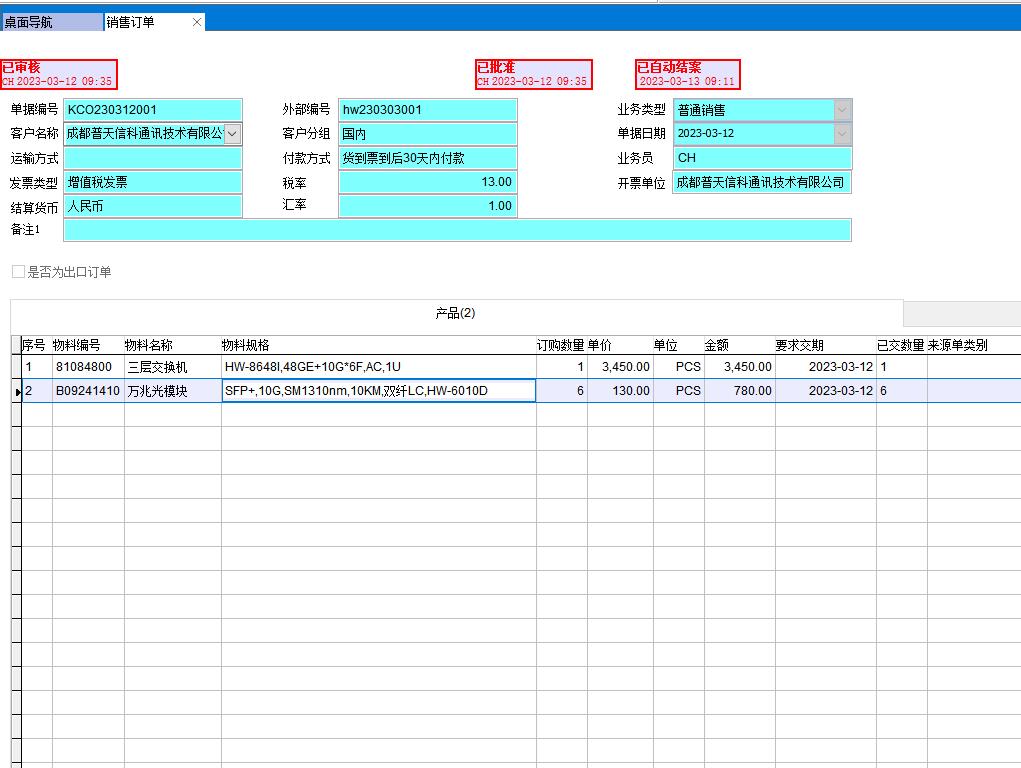Click the 单据编号 field KCO230312001
The width and height of the screenshot is (1021, 768).
[x=150, y=109]
